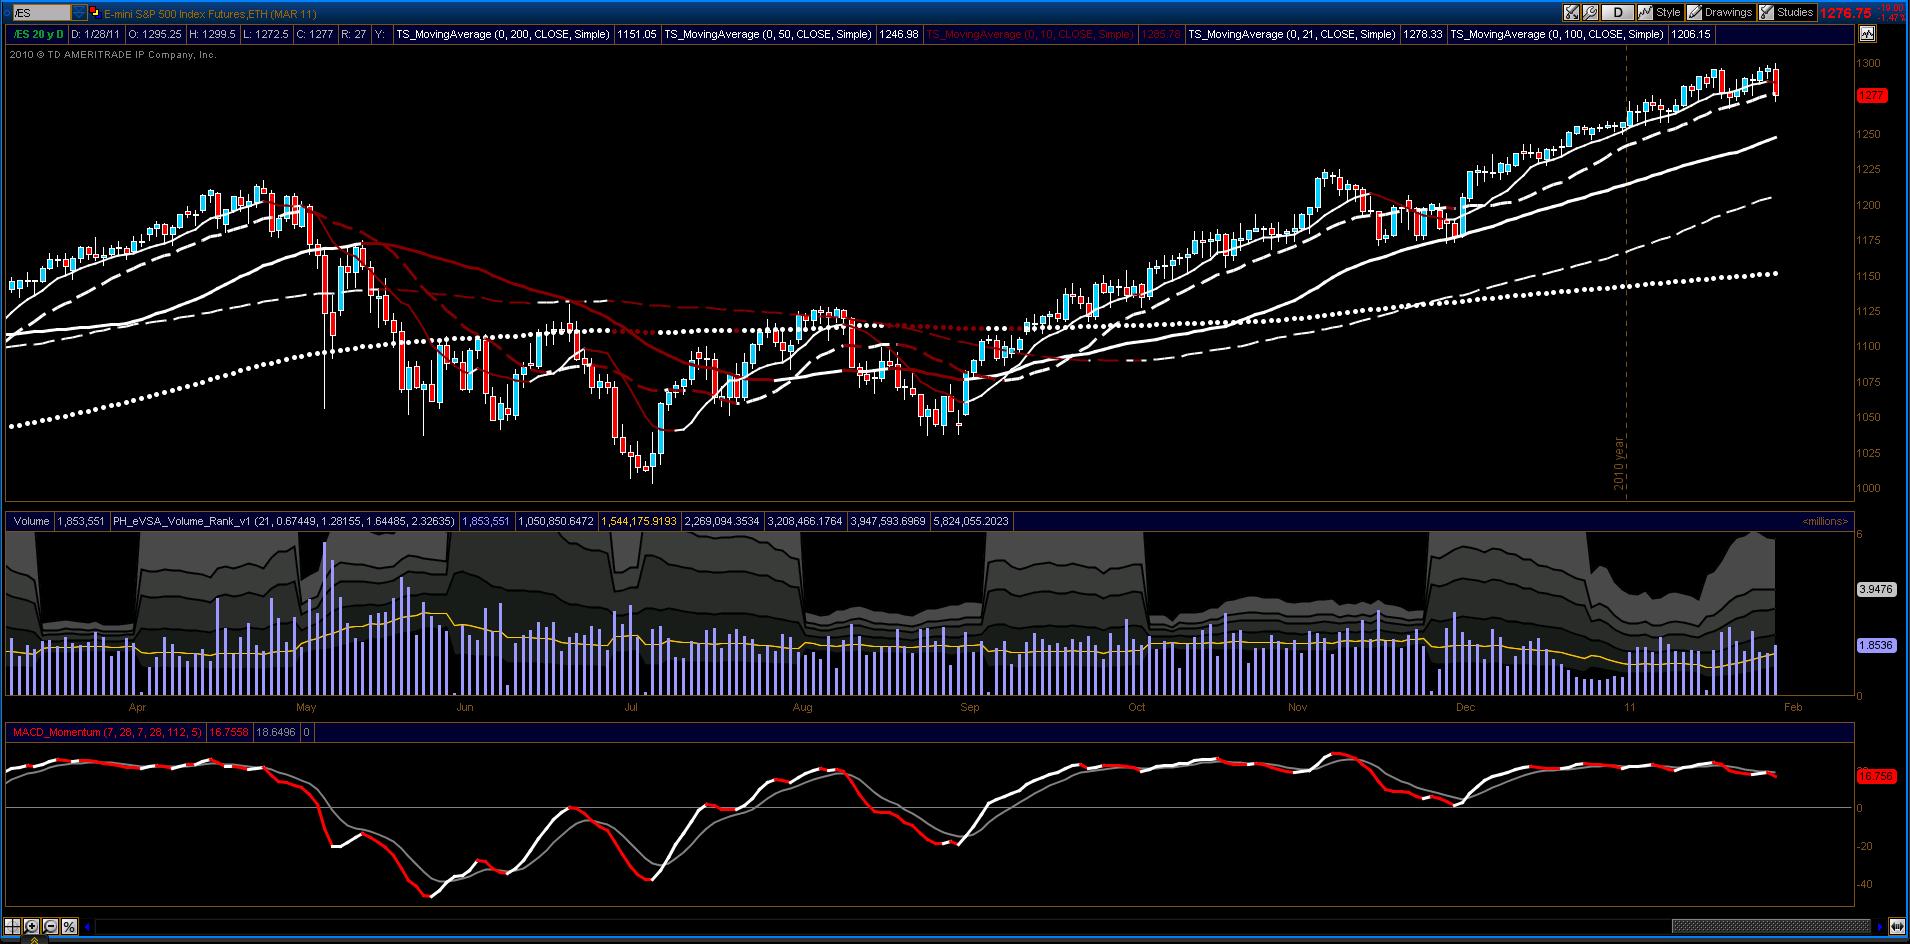Click the expand time axis icon at bottom right
The height and width of the screenshot is (944, 1910).
point(1897,927)
